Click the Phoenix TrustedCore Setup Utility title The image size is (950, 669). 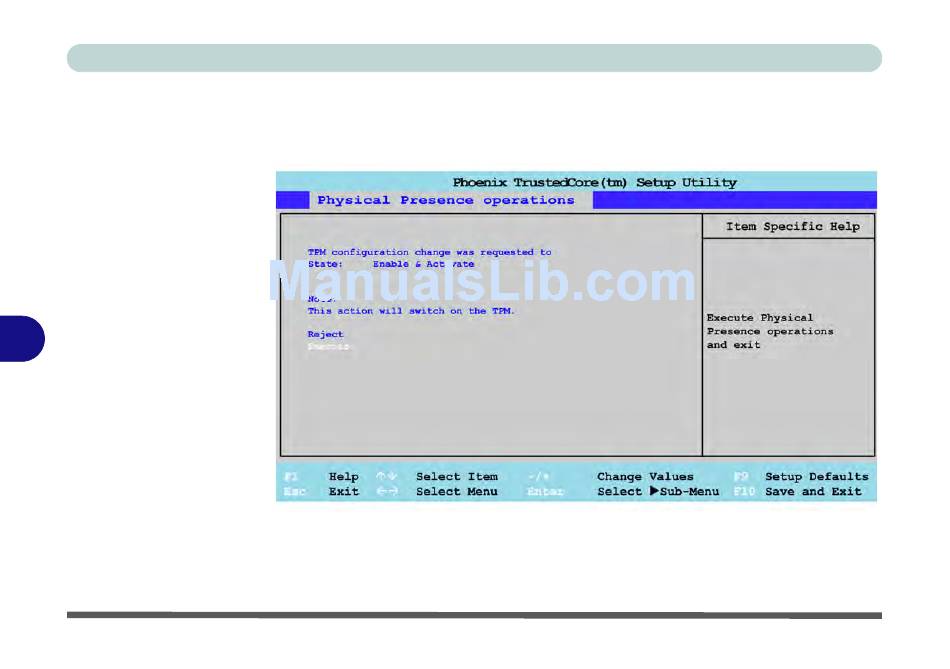(x=595, y=182)
